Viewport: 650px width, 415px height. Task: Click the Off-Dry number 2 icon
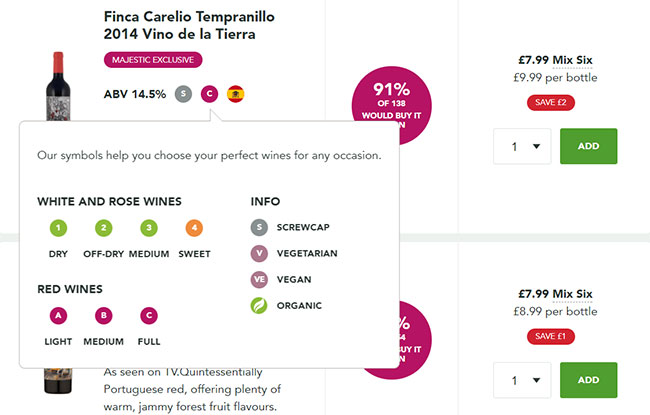click(x=102, y=228)
